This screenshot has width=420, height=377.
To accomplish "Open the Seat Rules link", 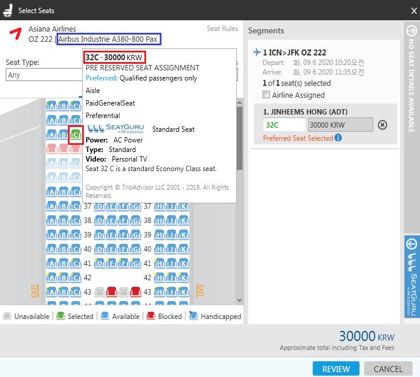I will tap(222, 29).
